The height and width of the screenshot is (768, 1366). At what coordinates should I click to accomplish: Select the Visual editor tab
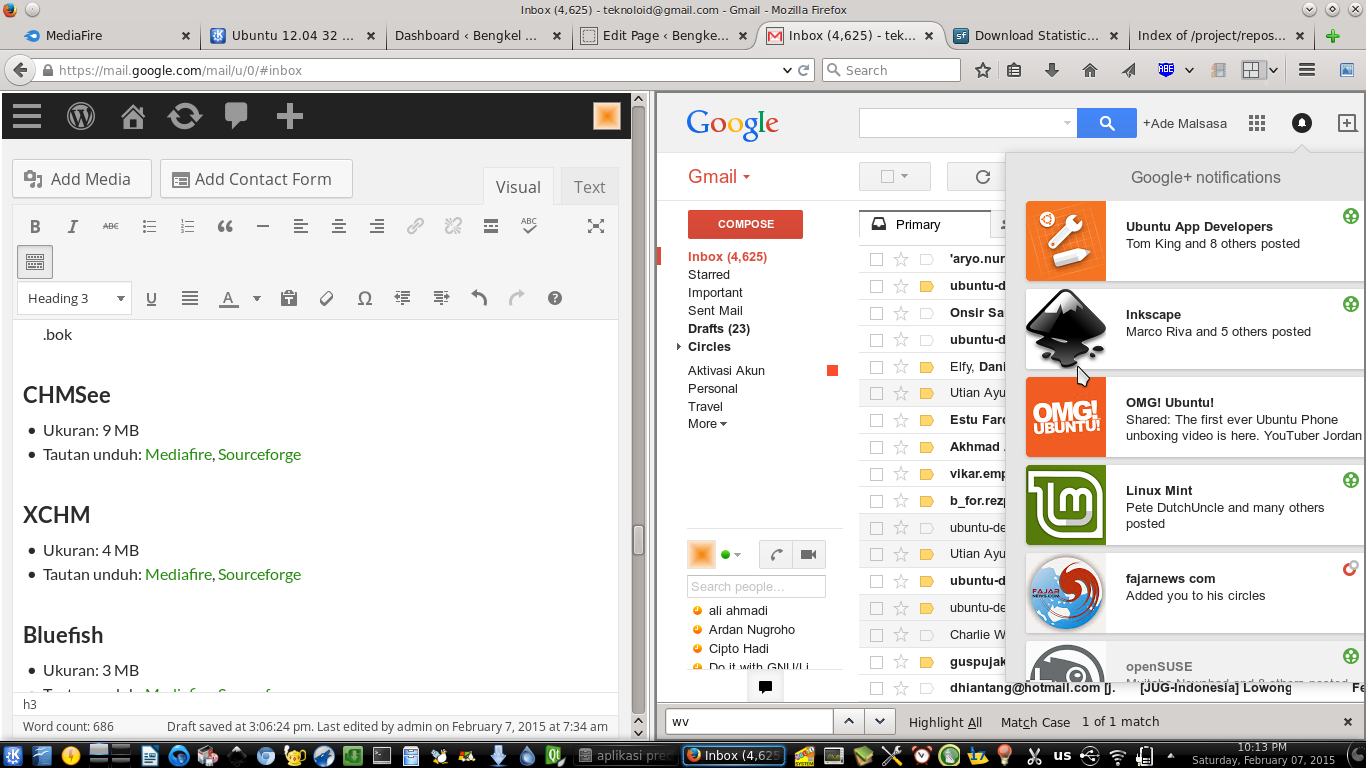(x=518, y=187)
